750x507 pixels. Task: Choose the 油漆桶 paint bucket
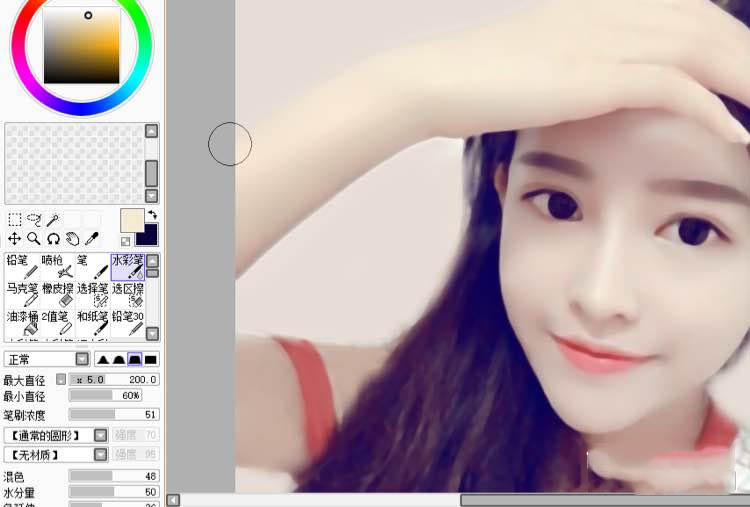[x=22, y=323]
